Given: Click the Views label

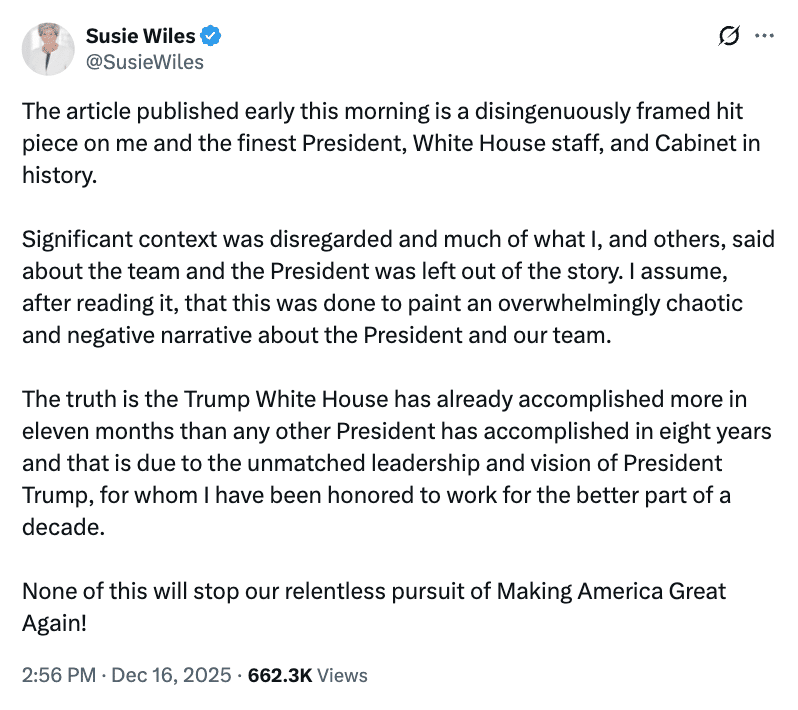Looking at the screenshot, I should 343,675.
